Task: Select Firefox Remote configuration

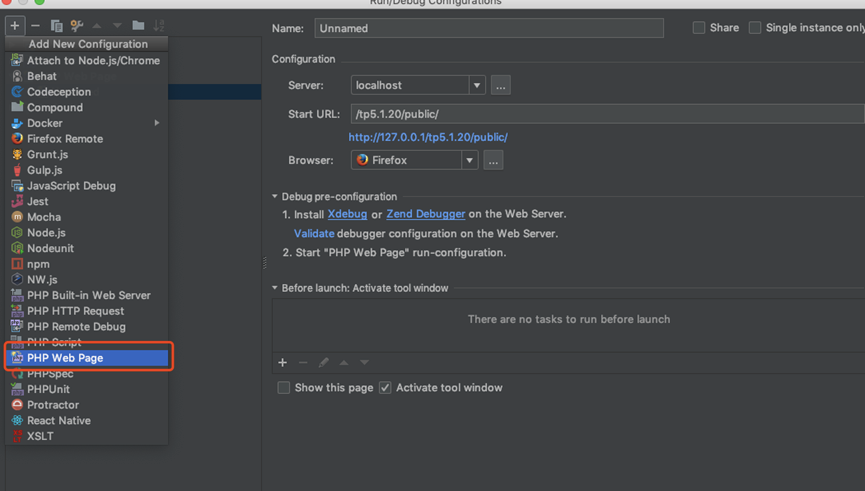Action: click(x=87, y=138)
